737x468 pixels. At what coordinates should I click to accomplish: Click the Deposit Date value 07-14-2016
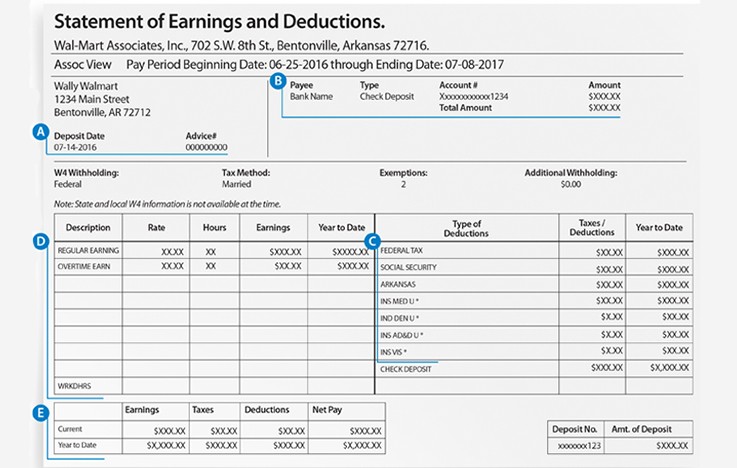click(76, 148)
